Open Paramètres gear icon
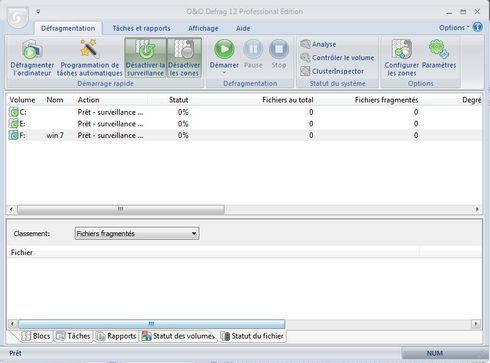Image resolution: width=490 pixels, height=363 pixels. [x=439, y=54]
